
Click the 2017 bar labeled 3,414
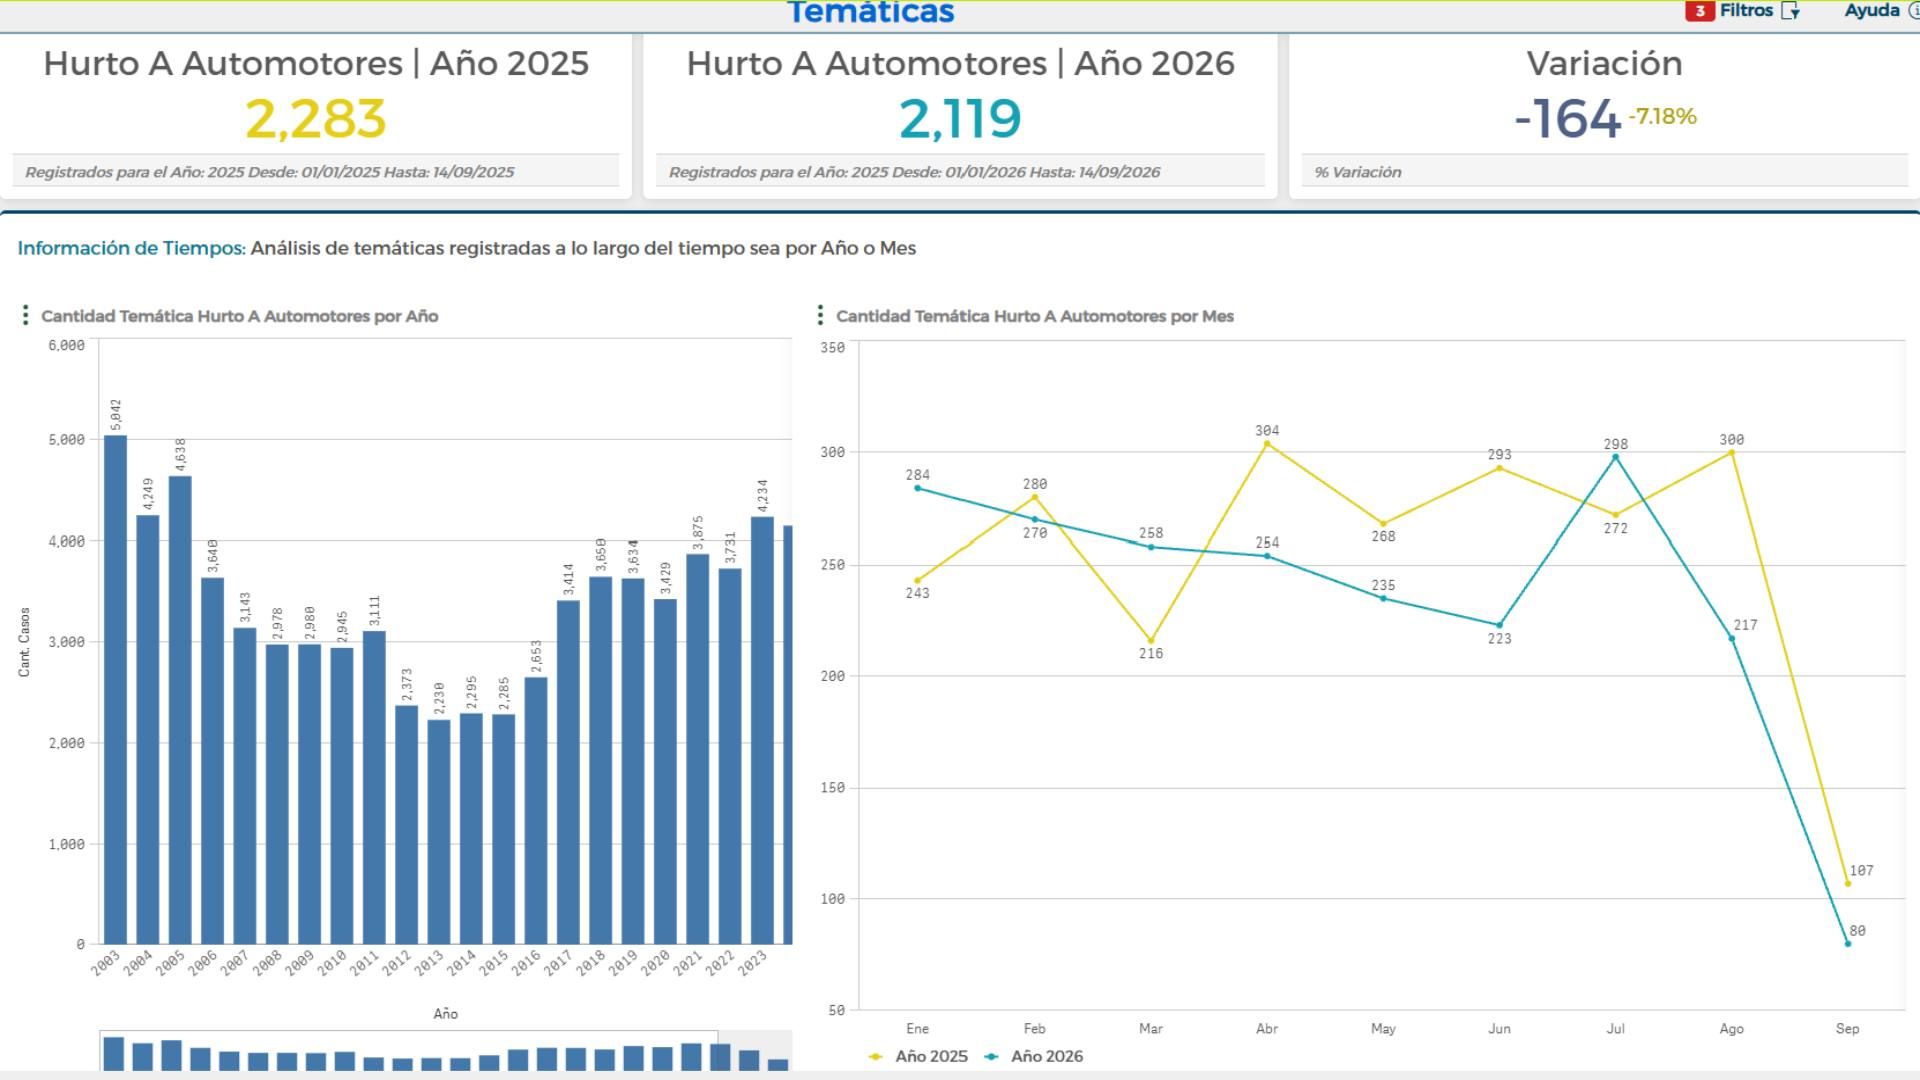568,772
